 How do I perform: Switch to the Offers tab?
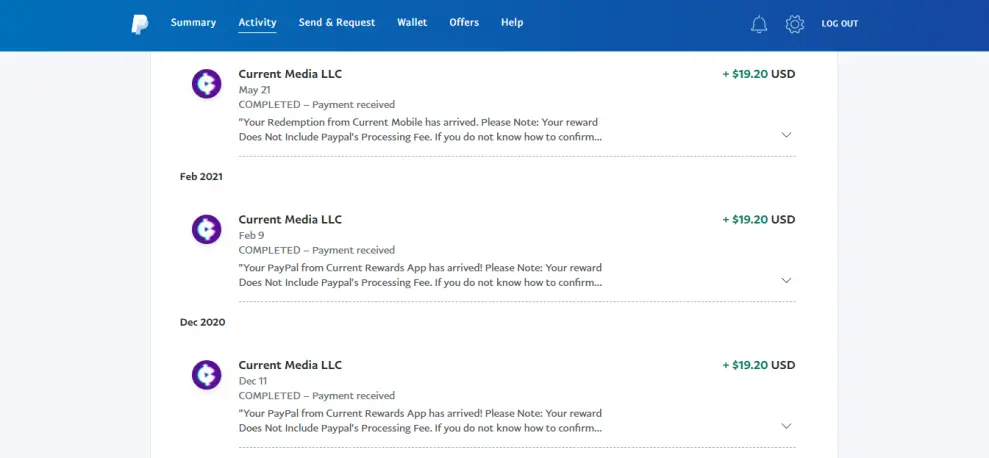tap(464, 23)
